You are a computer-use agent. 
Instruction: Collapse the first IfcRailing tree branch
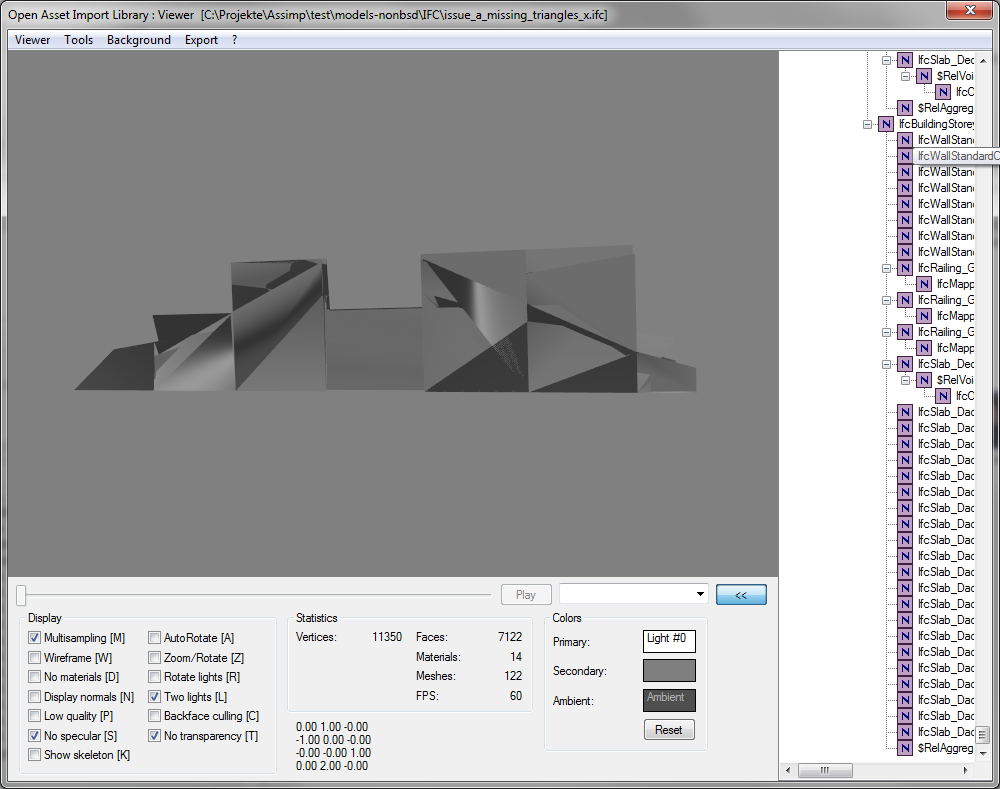click(887, 268)
